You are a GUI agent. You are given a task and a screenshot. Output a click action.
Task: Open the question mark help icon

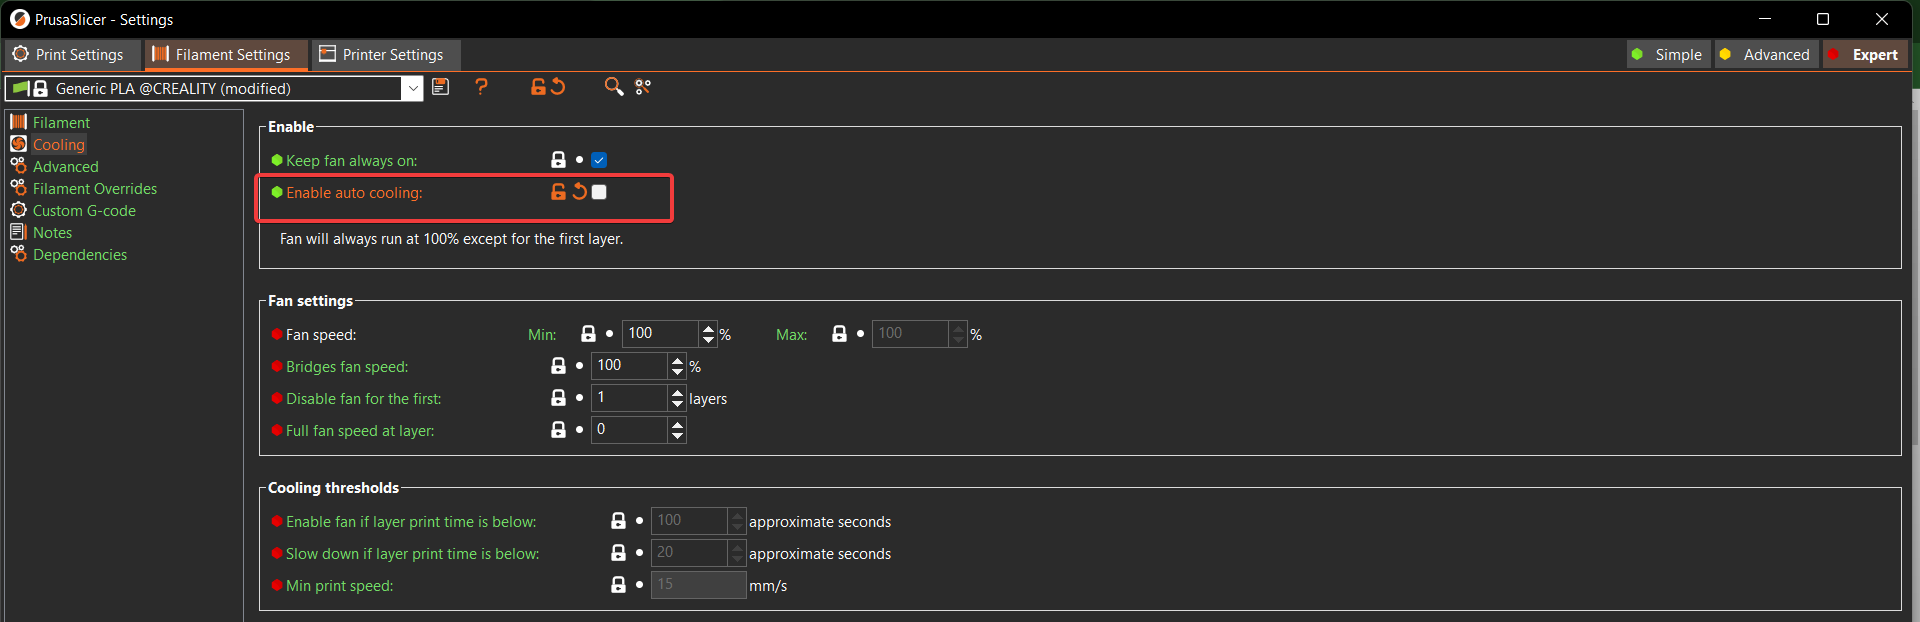click(482, 87)
